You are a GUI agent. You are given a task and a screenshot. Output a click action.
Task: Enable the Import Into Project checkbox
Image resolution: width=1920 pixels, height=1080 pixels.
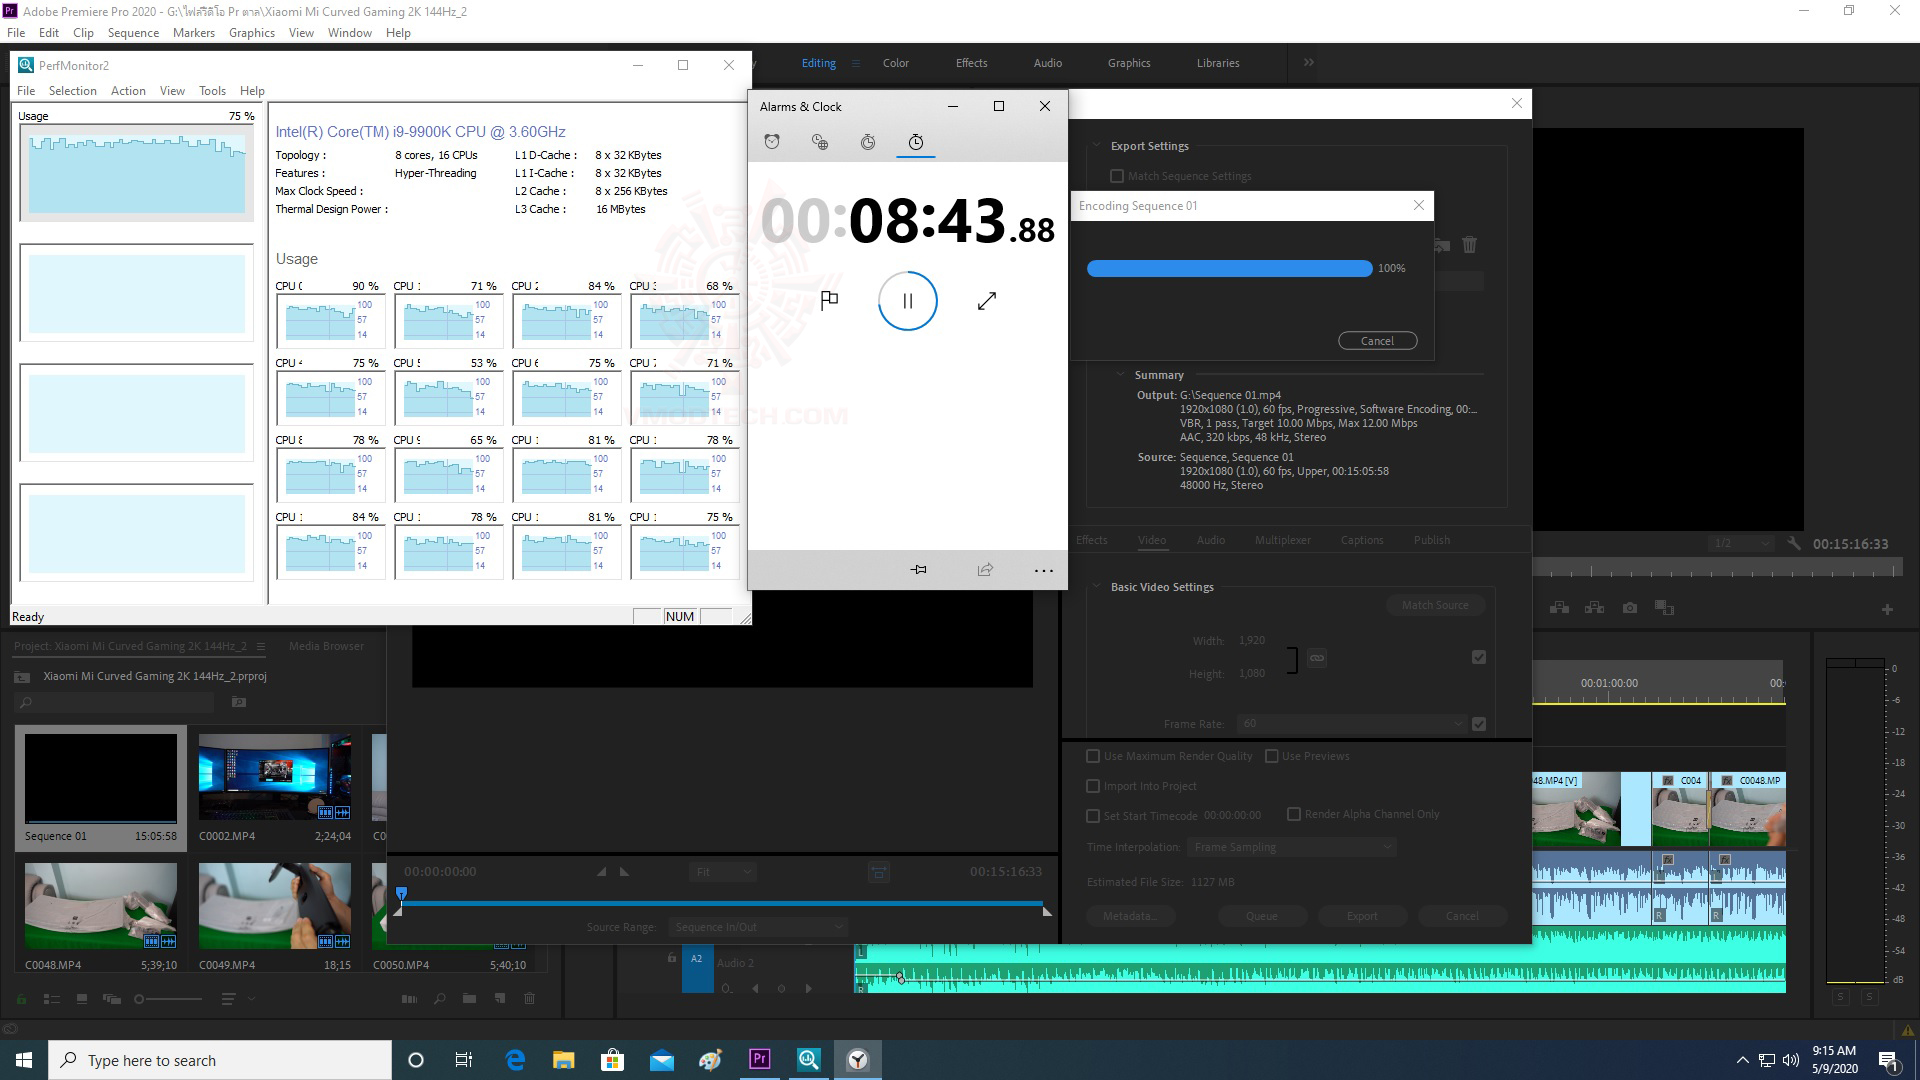point(1093,786)
